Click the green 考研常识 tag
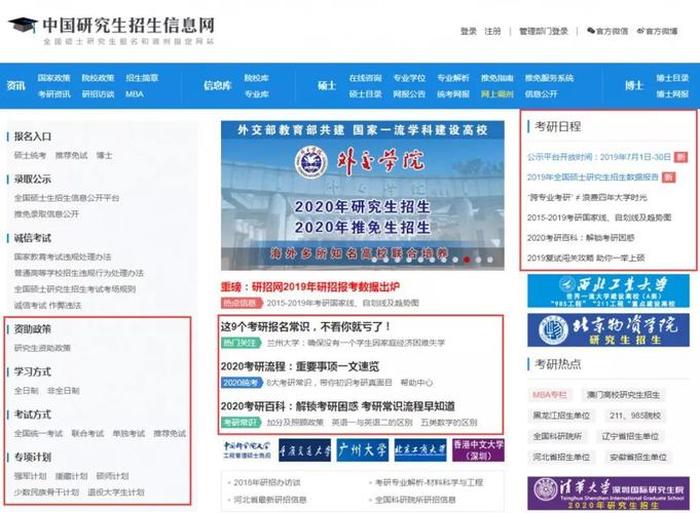Screen dimensions: 700x513 (x=241, y=422)
